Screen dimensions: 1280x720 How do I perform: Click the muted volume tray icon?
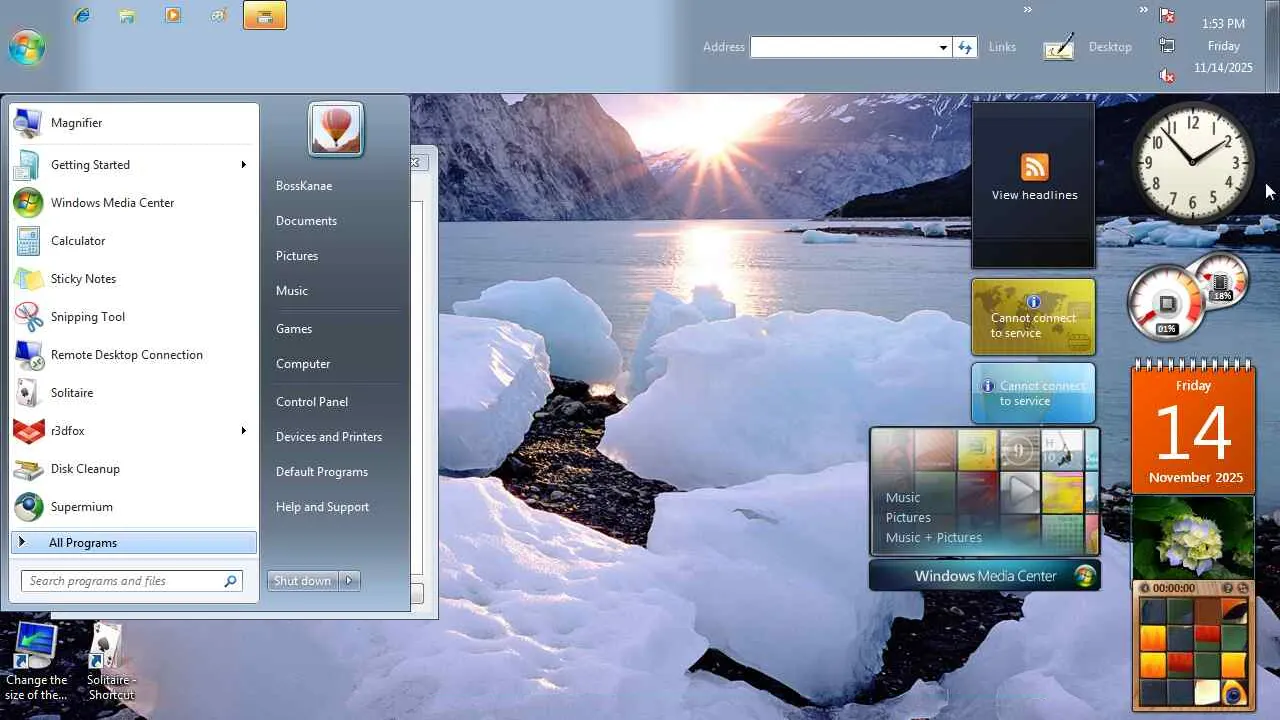[1167, 75]
